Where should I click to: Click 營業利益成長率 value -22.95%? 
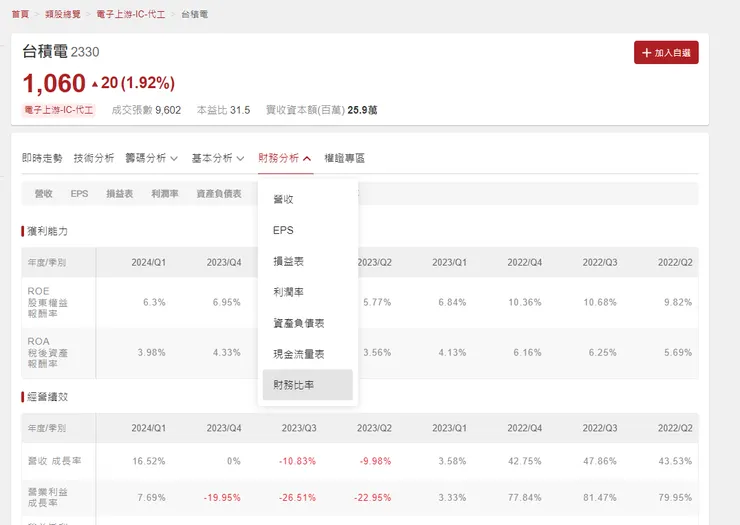pos(372,498)
